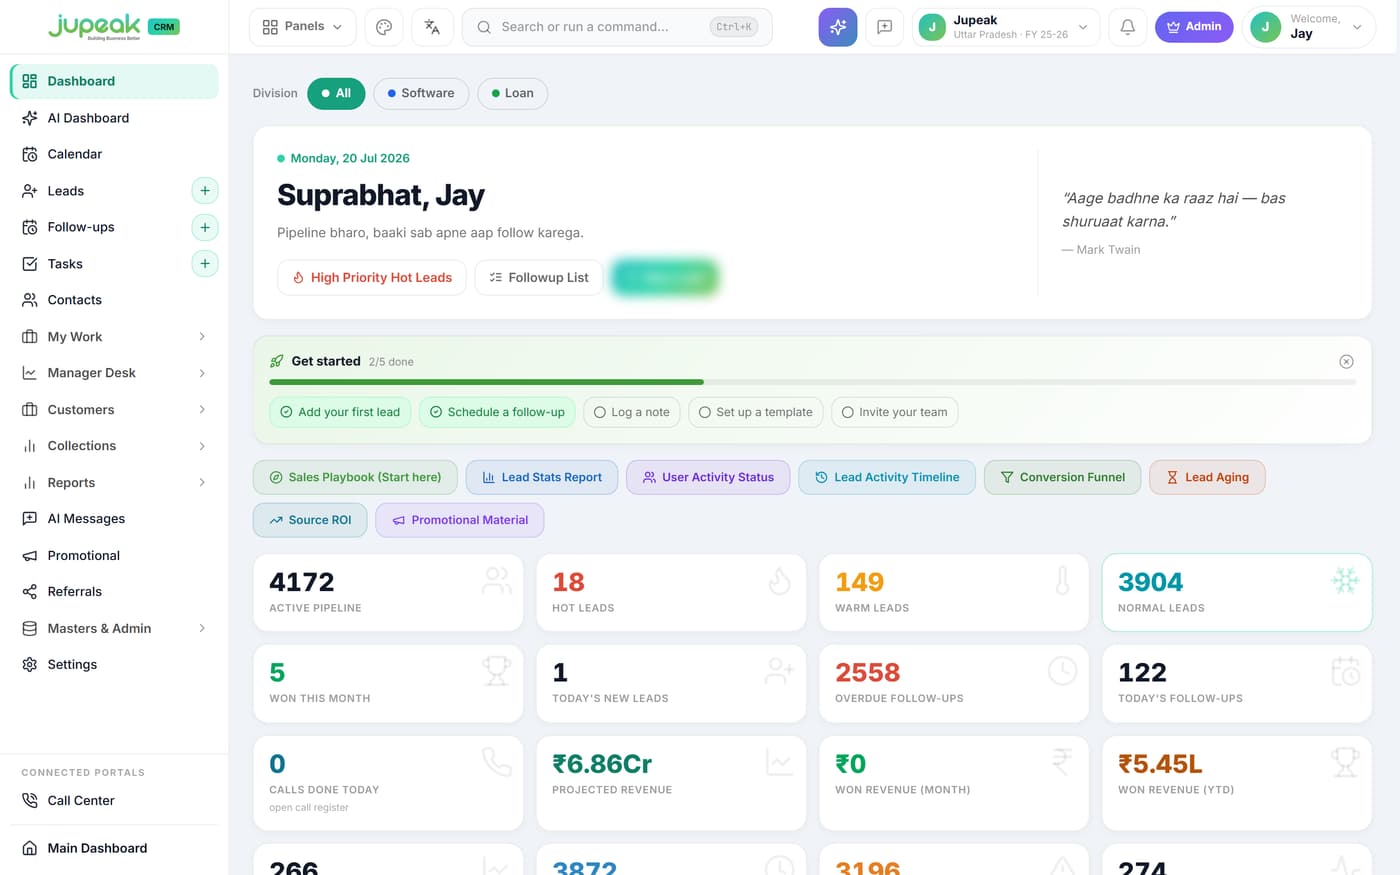Filter by the Software division
The image size is (1400, 875).
[421, 93]
